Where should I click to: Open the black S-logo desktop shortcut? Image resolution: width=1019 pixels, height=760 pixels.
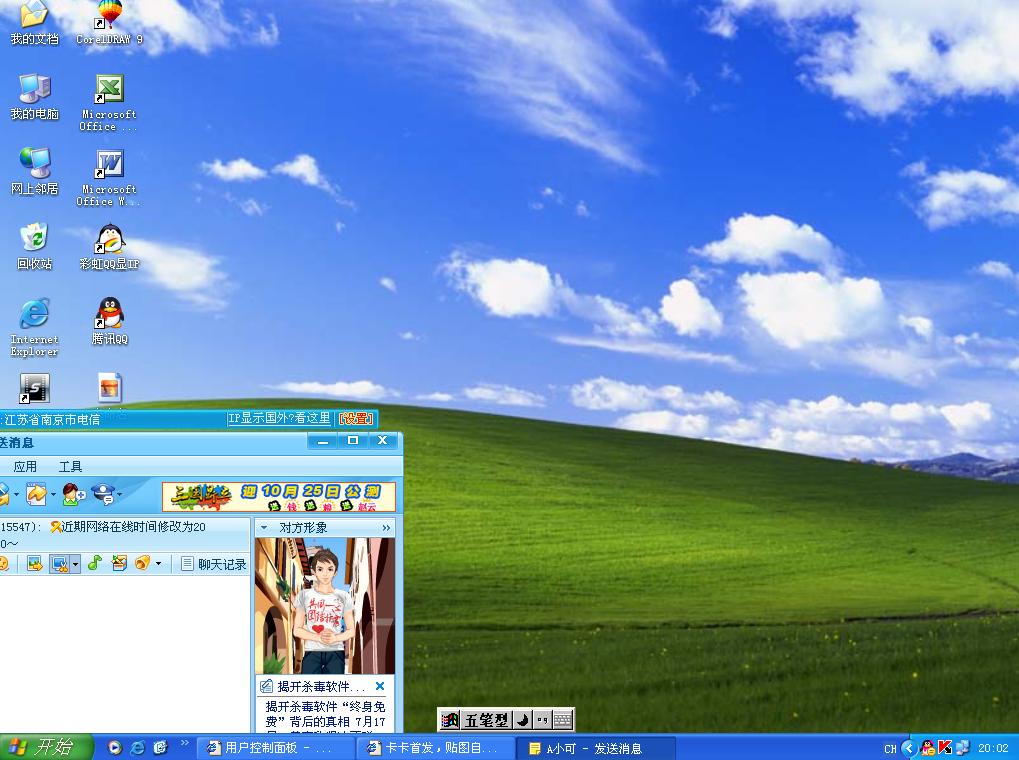coord(34,389)
